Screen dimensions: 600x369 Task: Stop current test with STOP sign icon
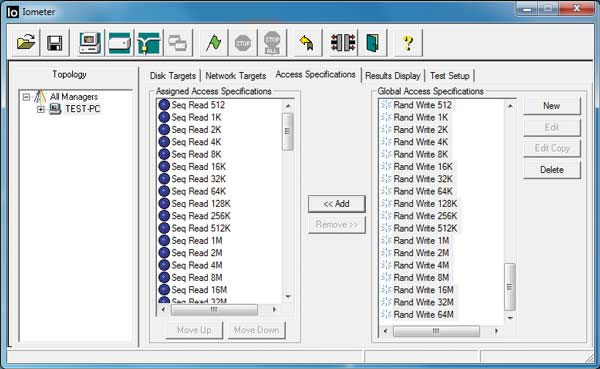[243, 42]
